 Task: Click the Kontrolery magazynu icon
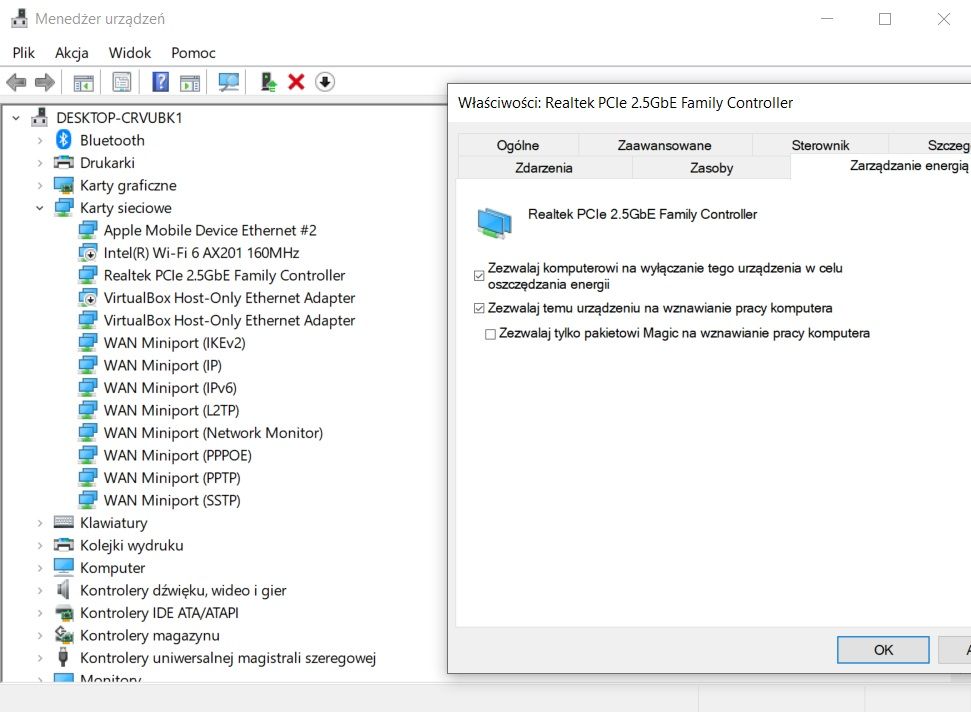pos(63,635)
